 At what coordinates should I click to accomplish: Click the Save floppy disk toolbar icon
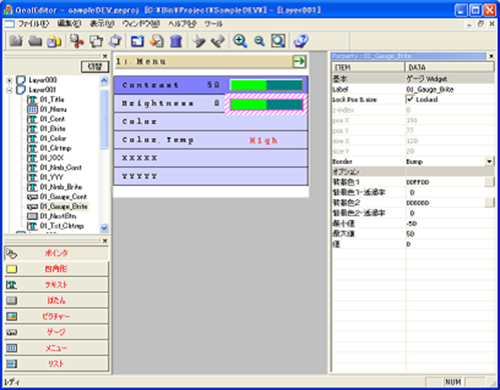pos(54,41)
